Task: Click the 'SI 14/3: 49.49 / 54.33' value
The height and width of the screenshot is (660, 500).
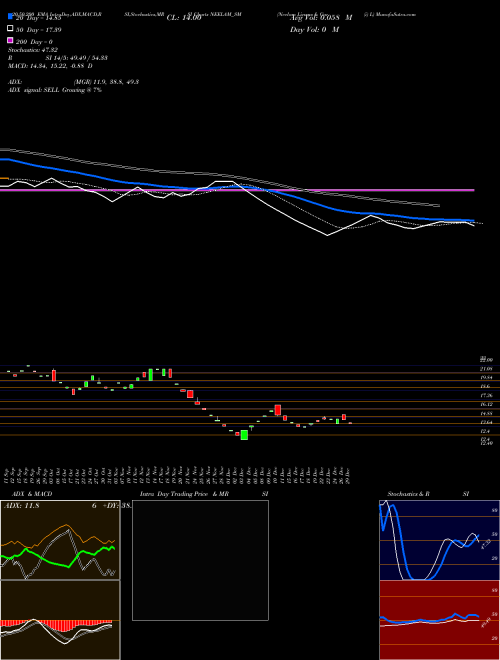Action: [x=76, y=58]
